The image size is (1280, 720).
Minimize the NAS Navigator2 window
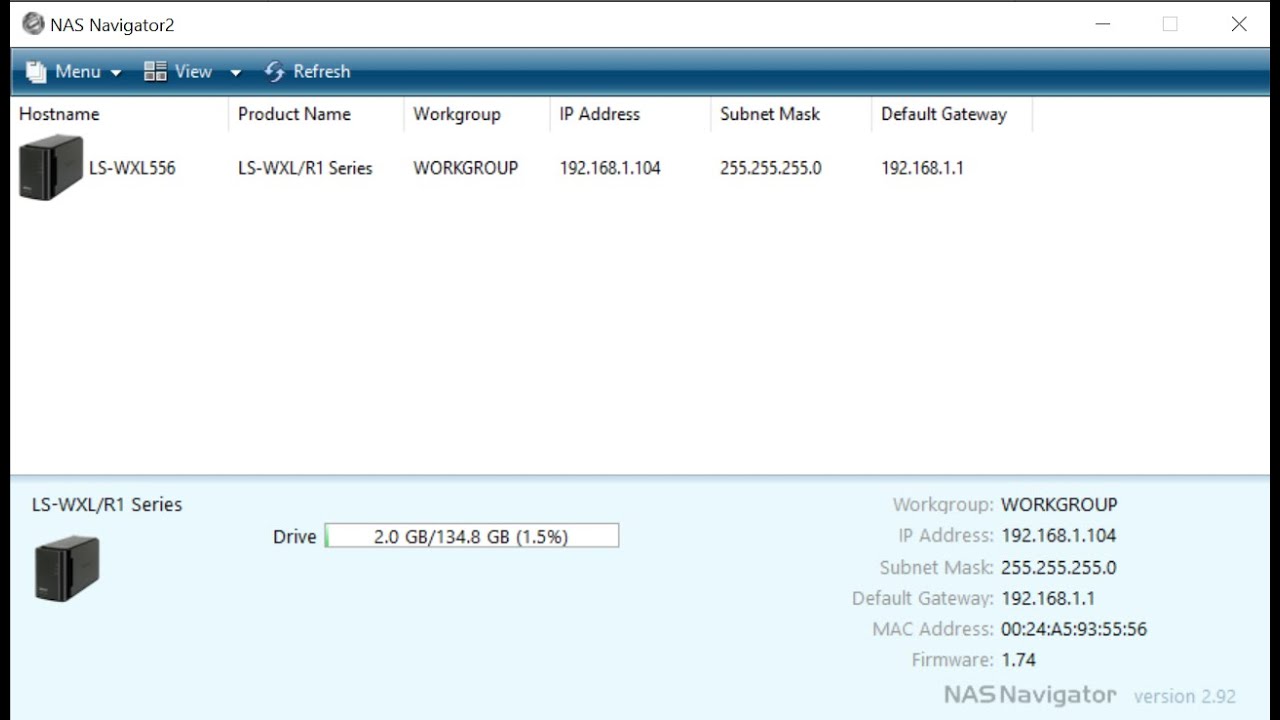1103,24
